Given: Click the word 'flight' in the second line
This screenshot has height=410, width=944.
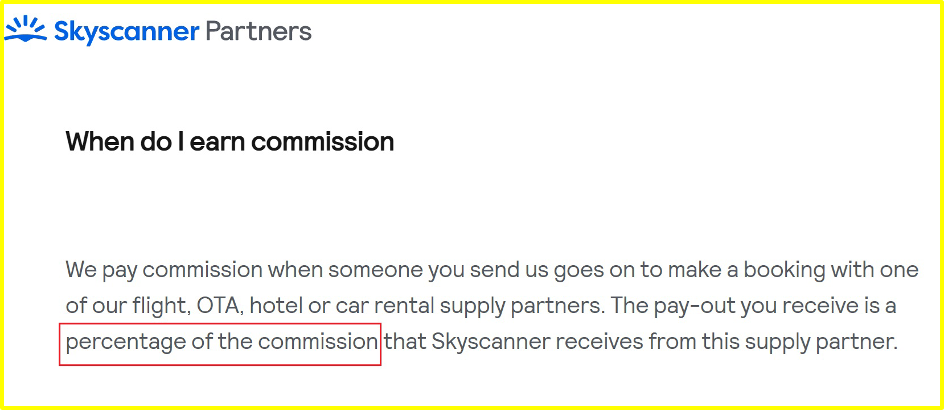Looking at the screenshot, I should [x=160, y=308].
